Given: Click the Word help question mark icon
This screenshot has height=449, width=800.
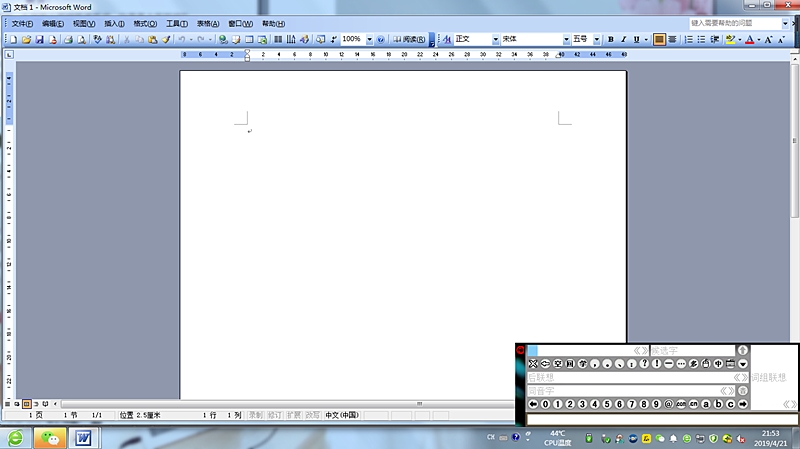Looking at the screenshot, I should (x=380, y=40).
